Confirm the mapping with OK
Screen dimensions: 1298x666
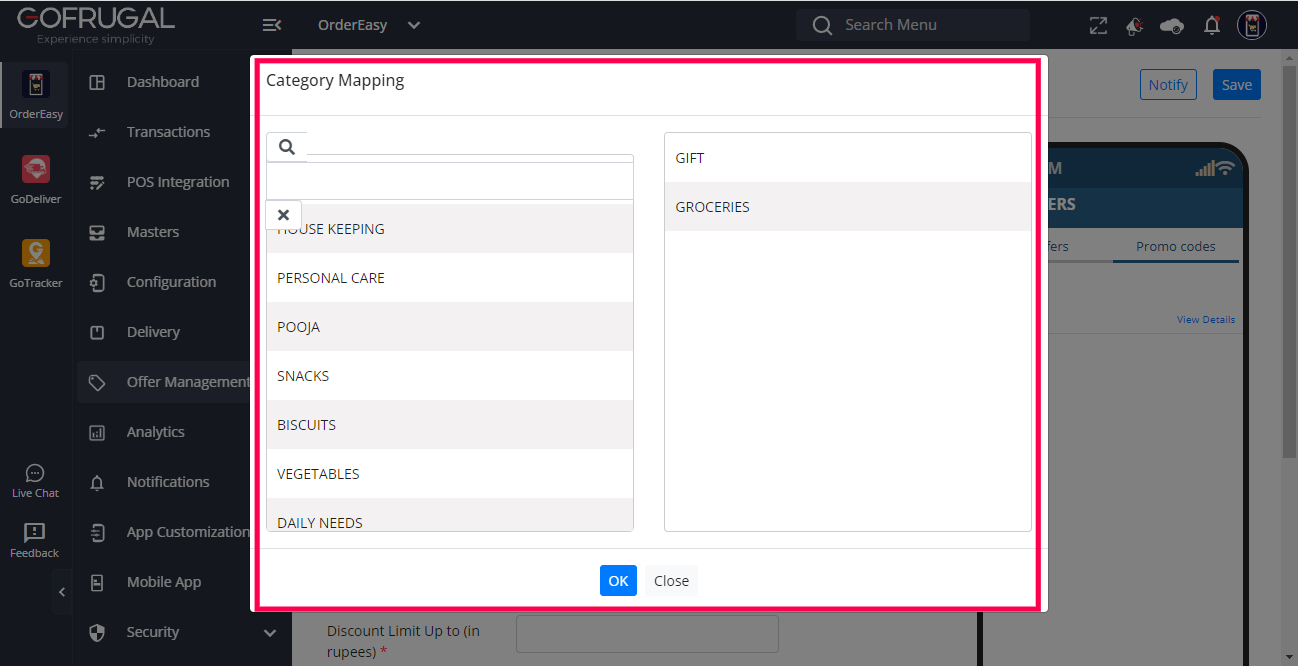click(618, 581)
